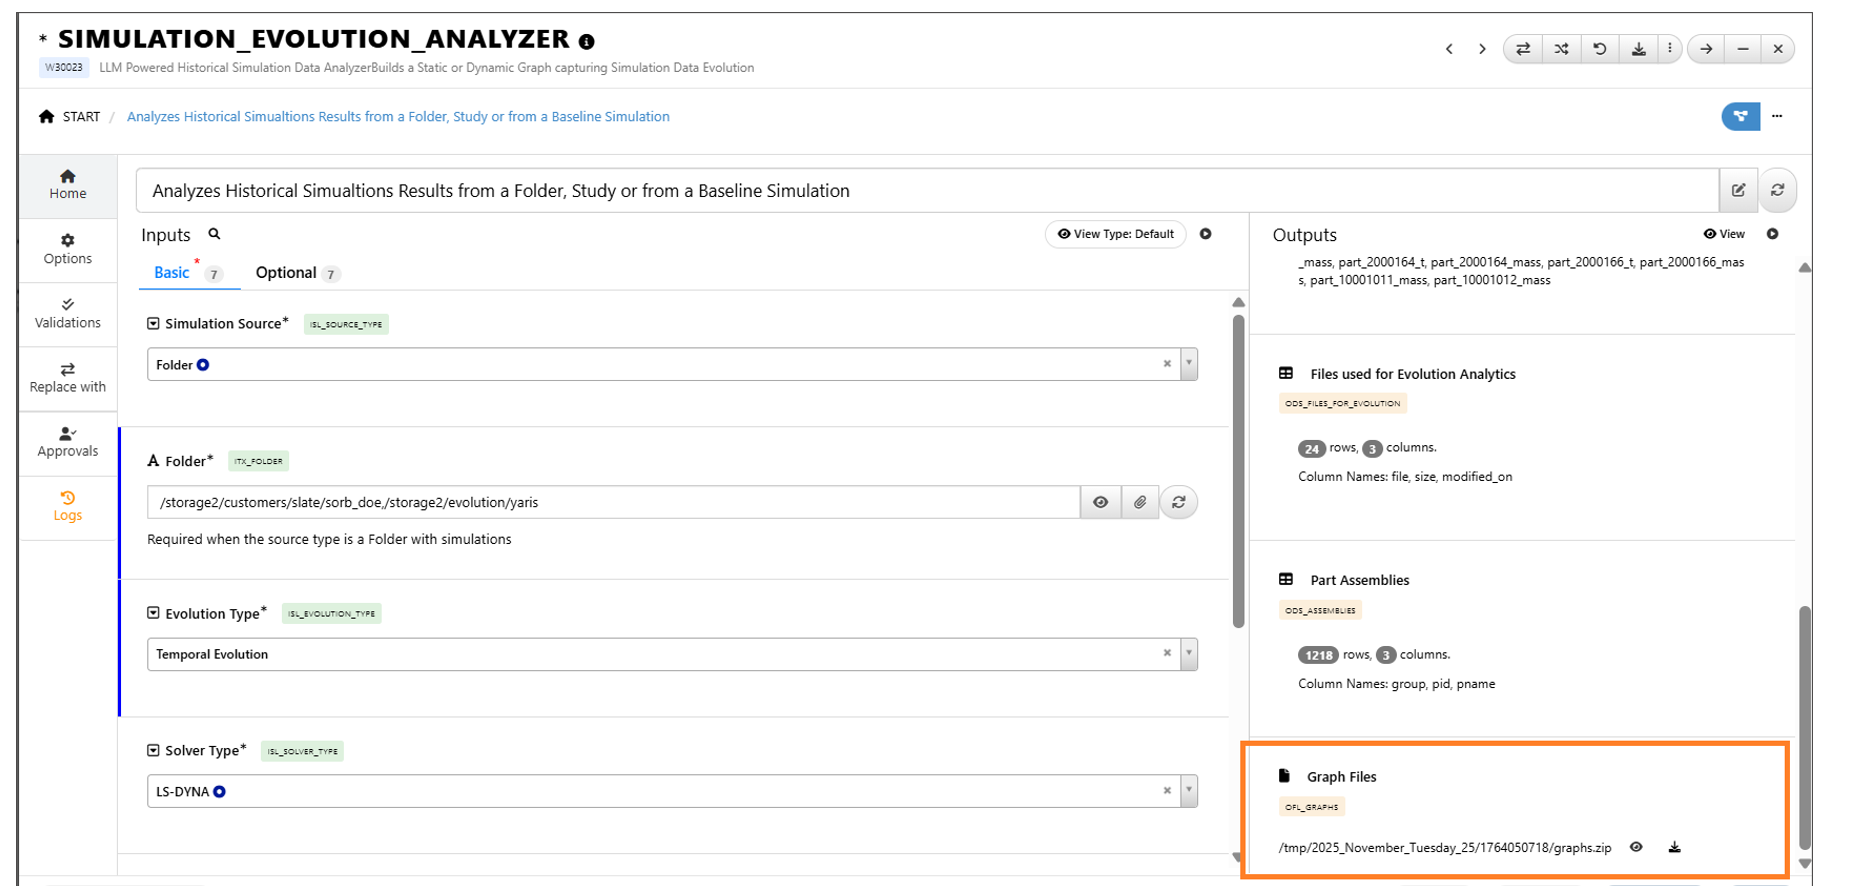The height and width of the screenshot is (886, 1853).
Task: Open the Simulation Source dropdown
Action: [1189, 364]
